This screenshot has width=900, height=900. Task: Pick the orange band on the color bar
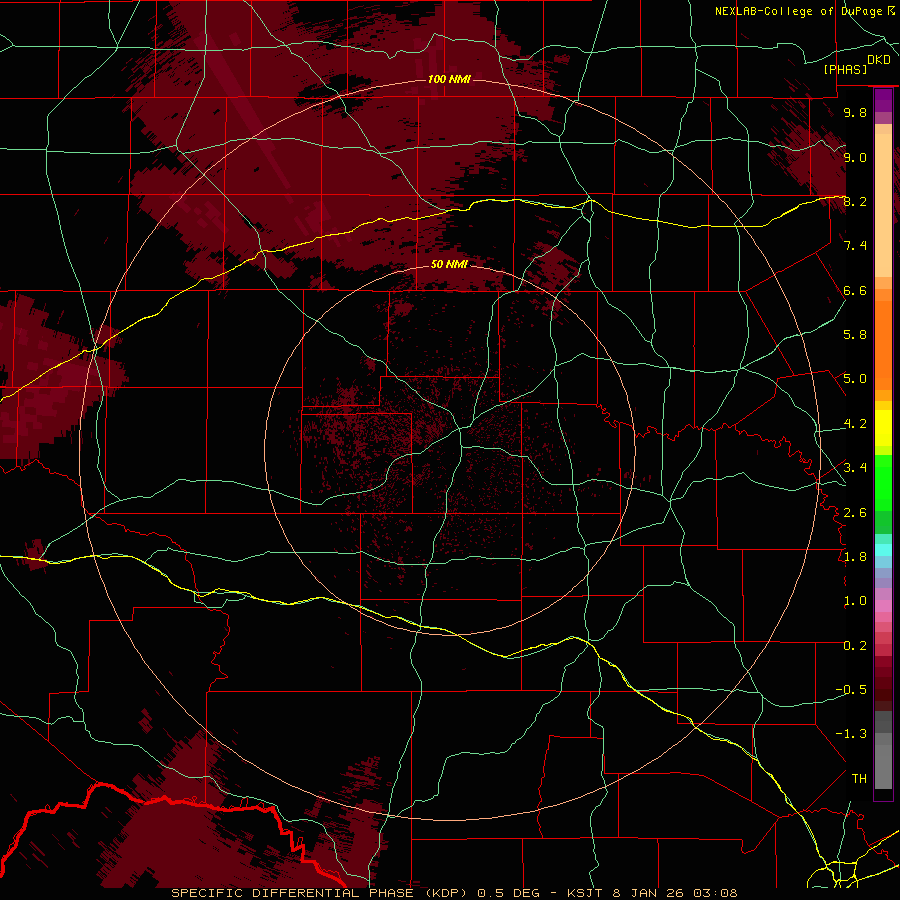(x=883, y=344)
